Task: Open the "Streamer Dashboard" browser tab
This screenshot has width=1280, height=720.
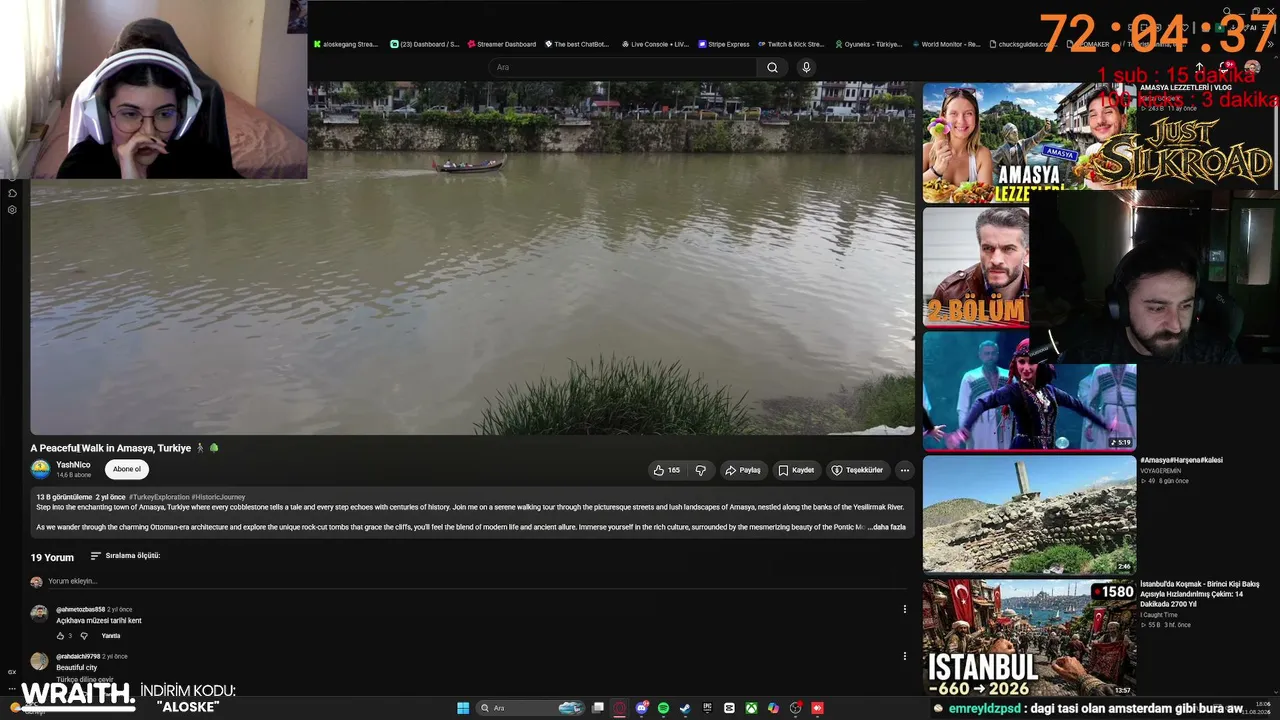Action: [x=501, y=44]
